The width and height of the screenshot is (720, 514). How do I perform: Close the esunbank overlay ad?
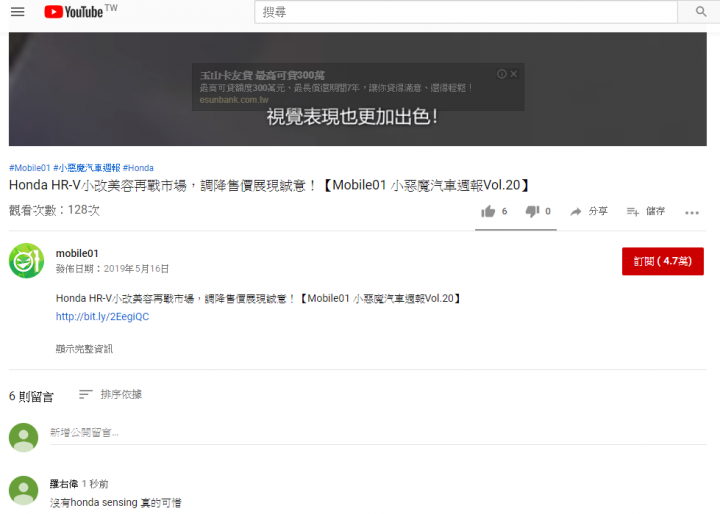[x=514, y=74]
